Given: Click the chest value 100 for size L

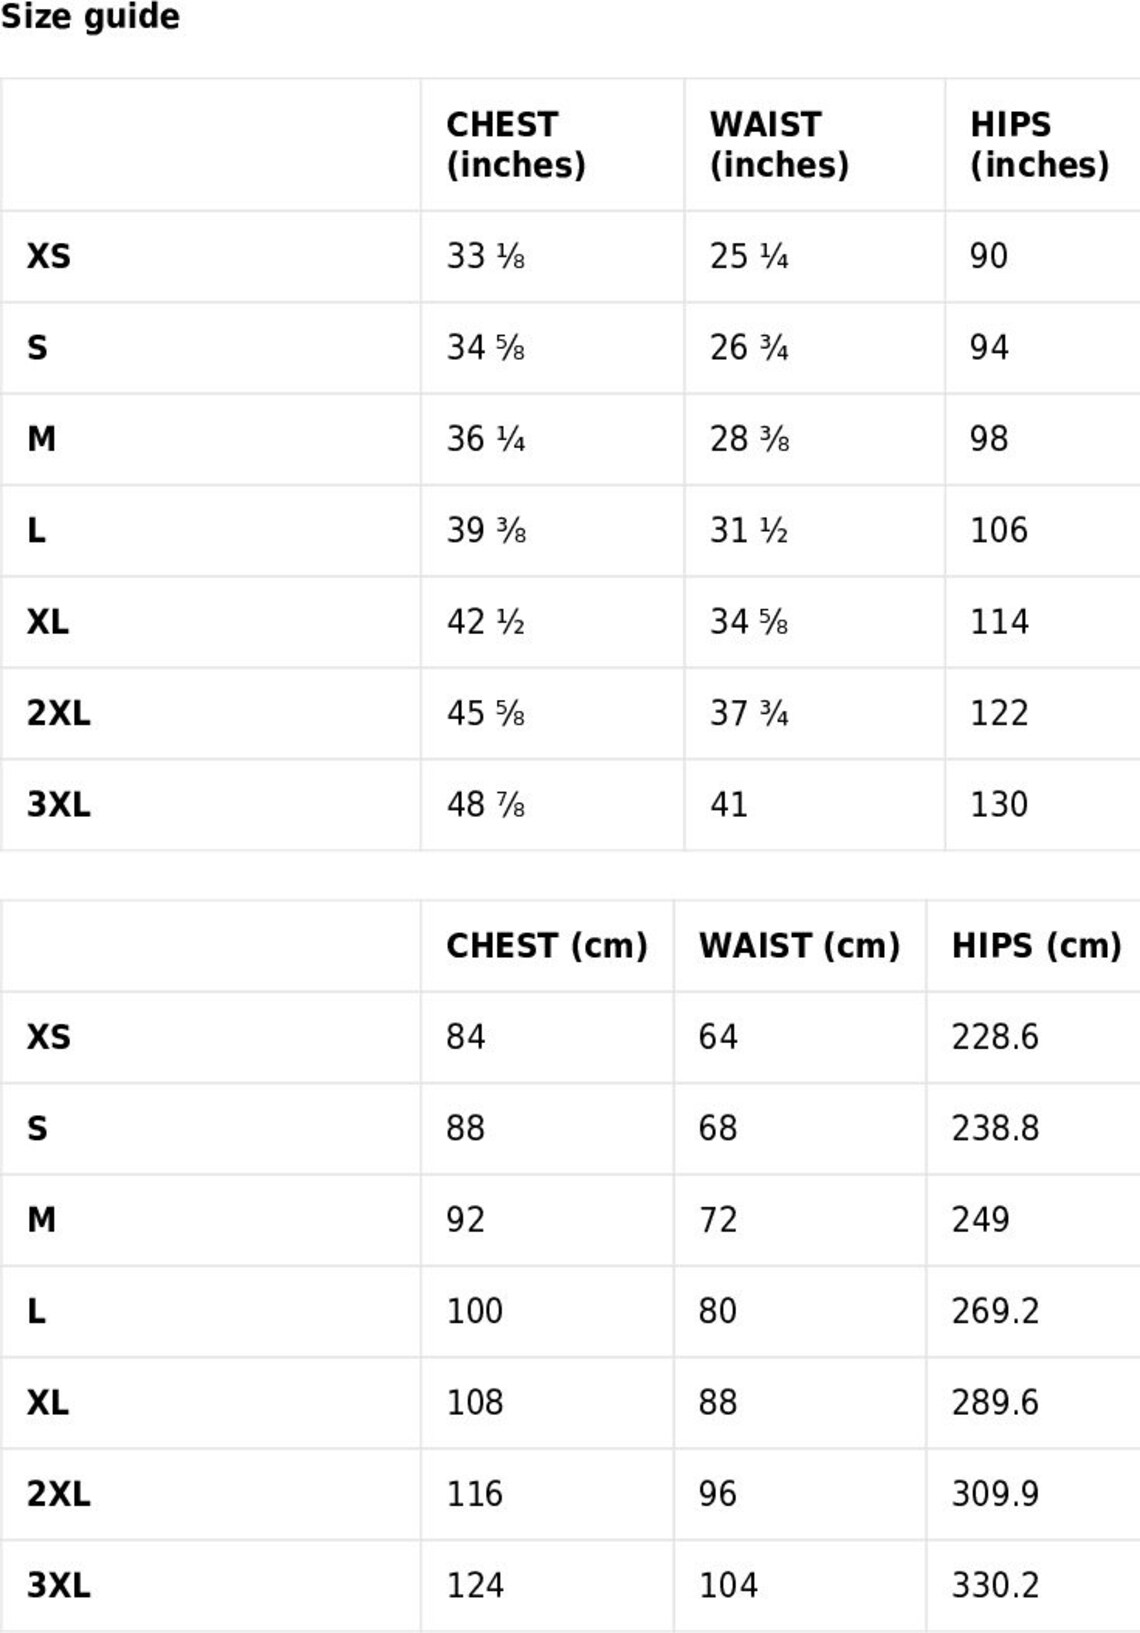Looking at the screenshot, I should (475, 1311).
